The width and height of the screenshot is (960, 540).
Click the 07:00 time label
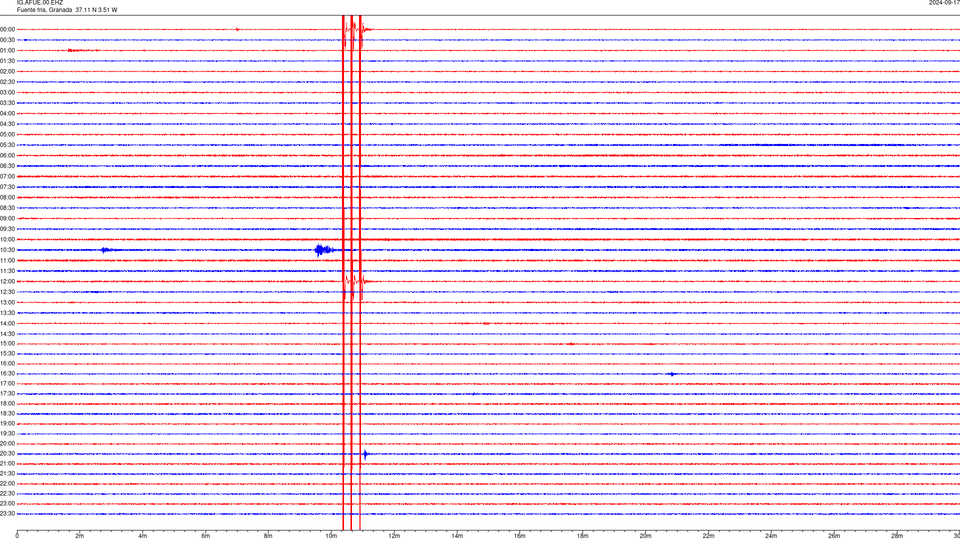(x=8, y=176)
